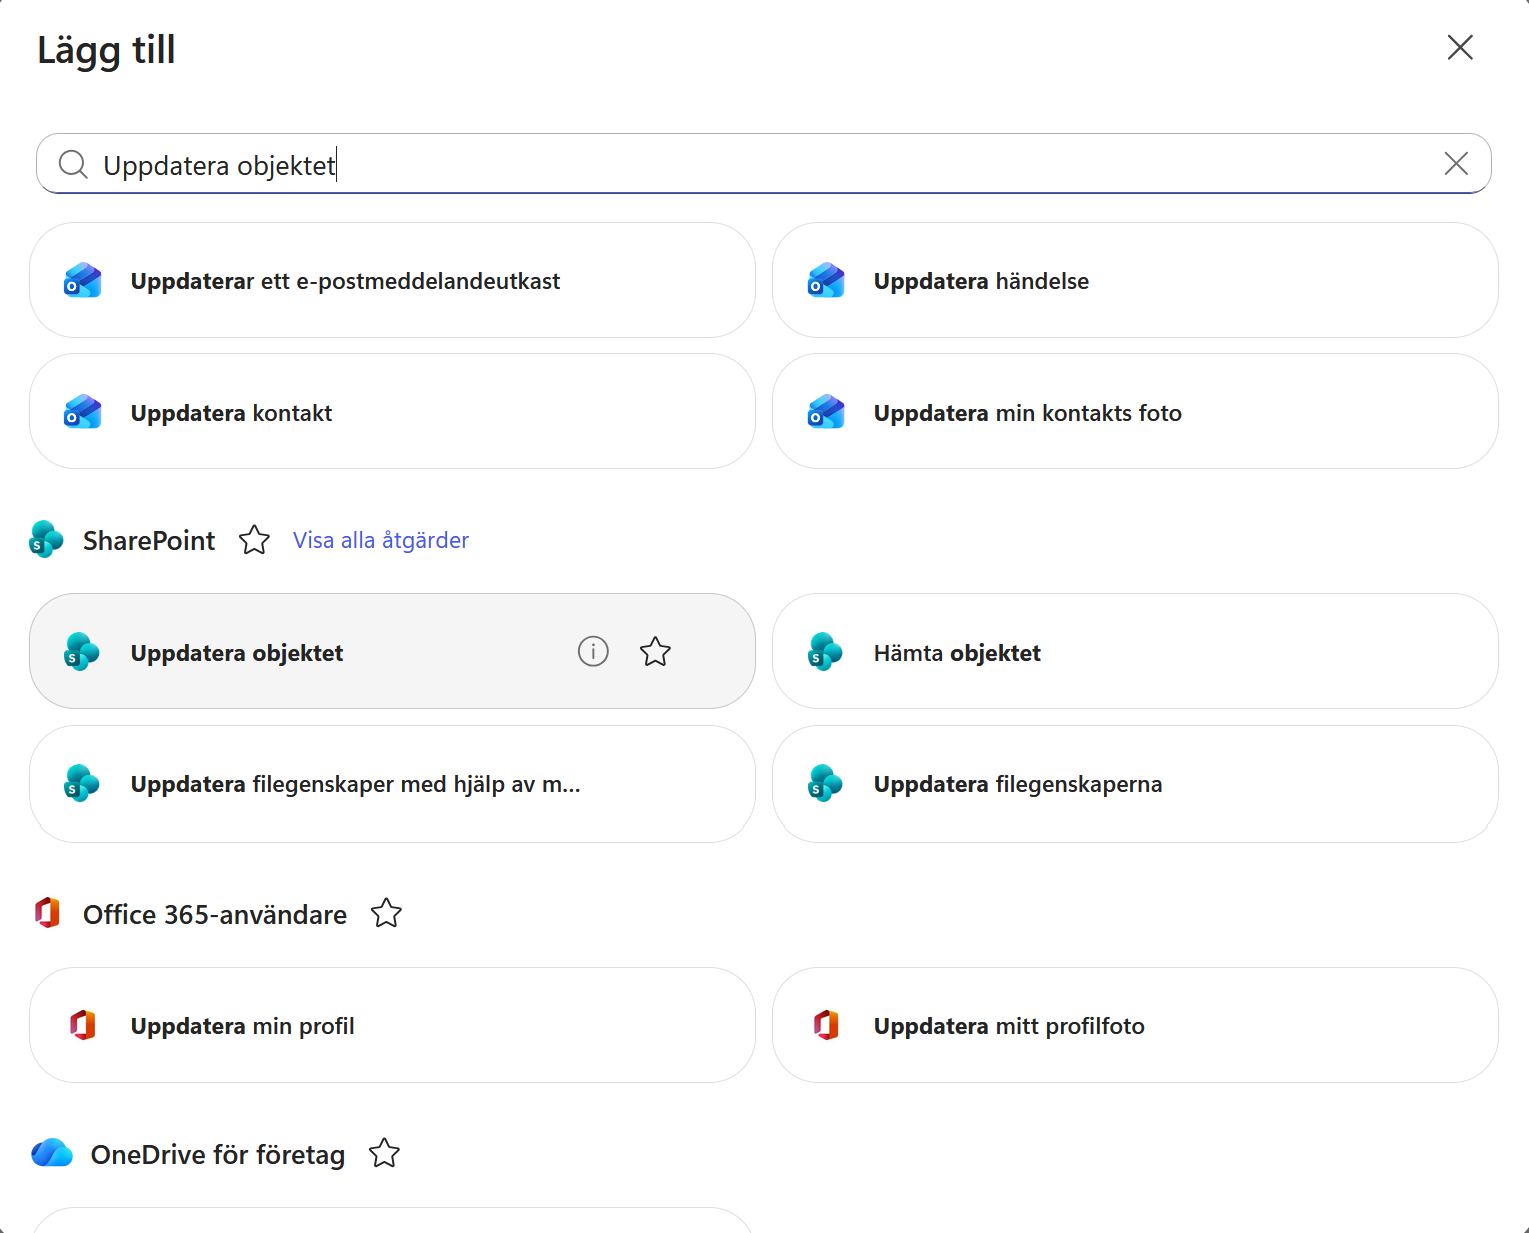Click the Lägg till dialog title
The height and width of the screenshot is (1233, 1529).
[x=106, y=50]
